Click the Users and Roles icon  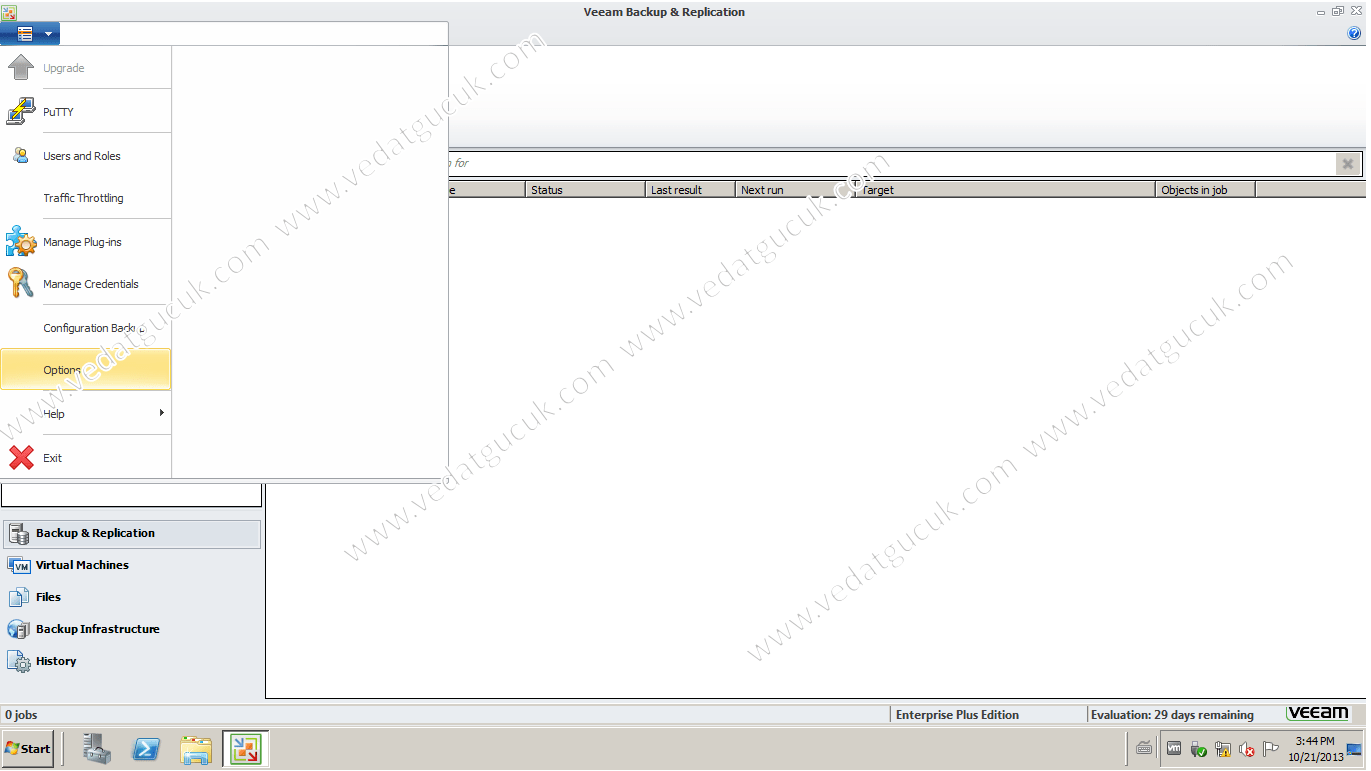tap(21, 155)
